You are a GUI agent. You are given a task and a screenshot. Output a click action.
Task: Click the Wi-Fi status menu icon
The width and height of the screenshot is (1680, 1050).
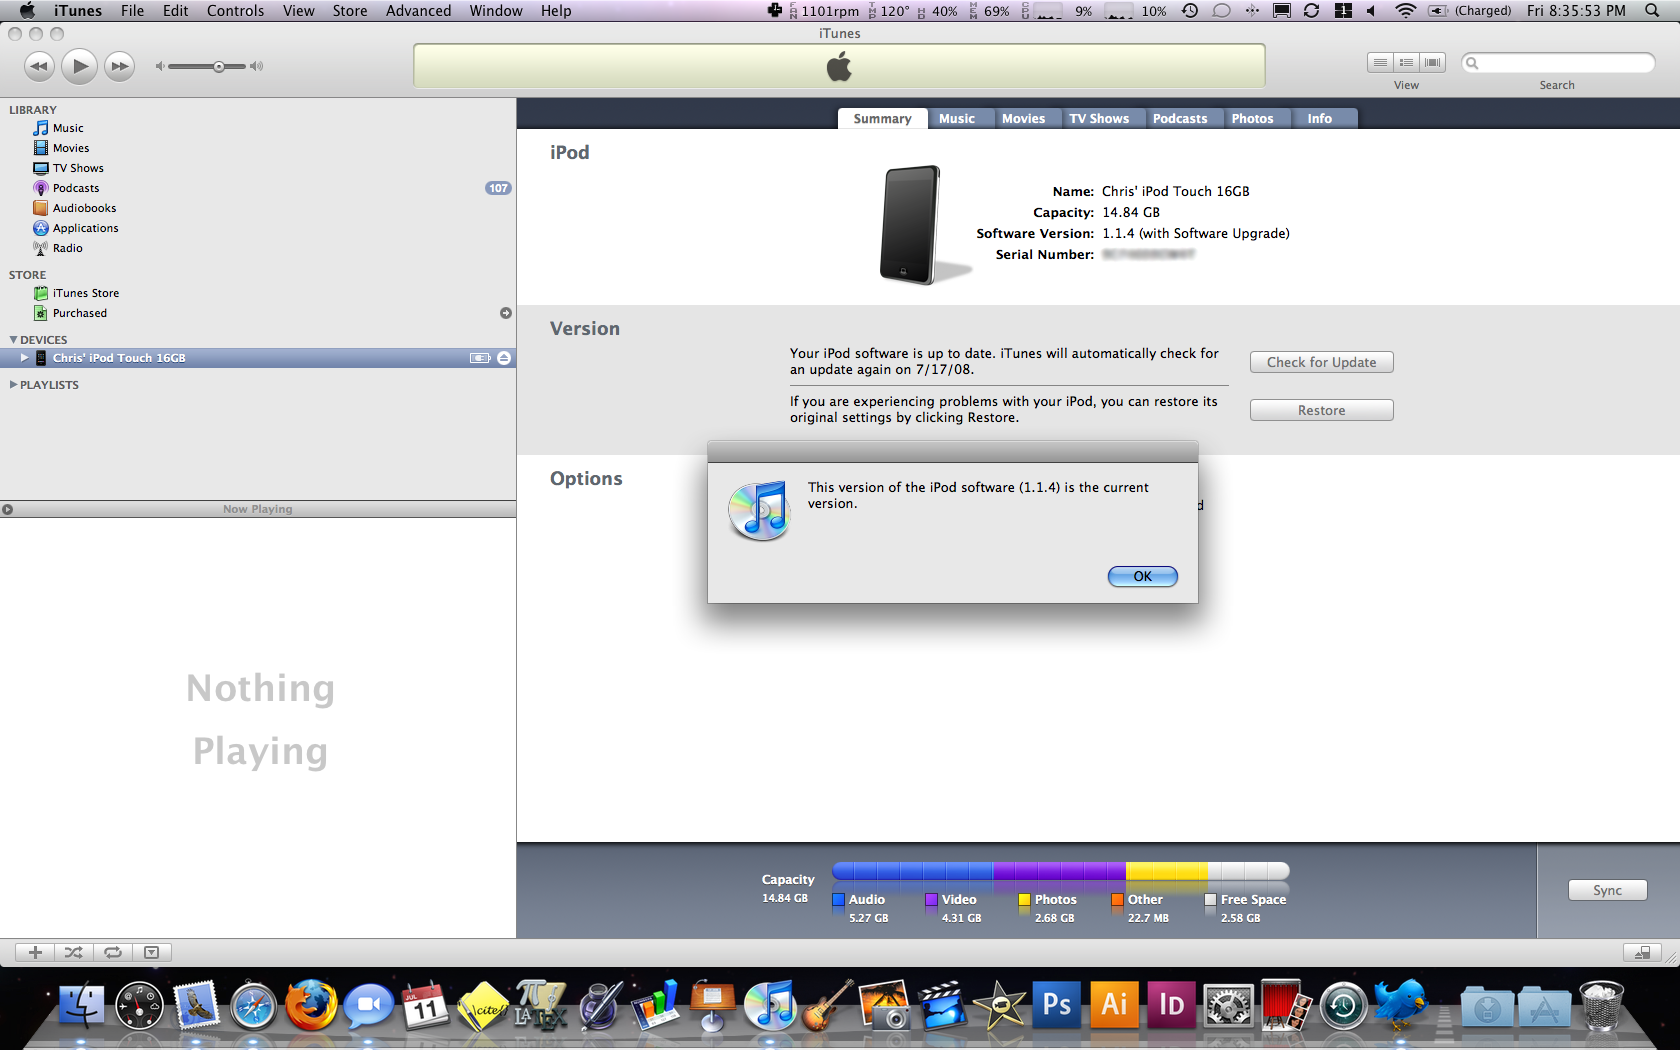pos(1405,11)
